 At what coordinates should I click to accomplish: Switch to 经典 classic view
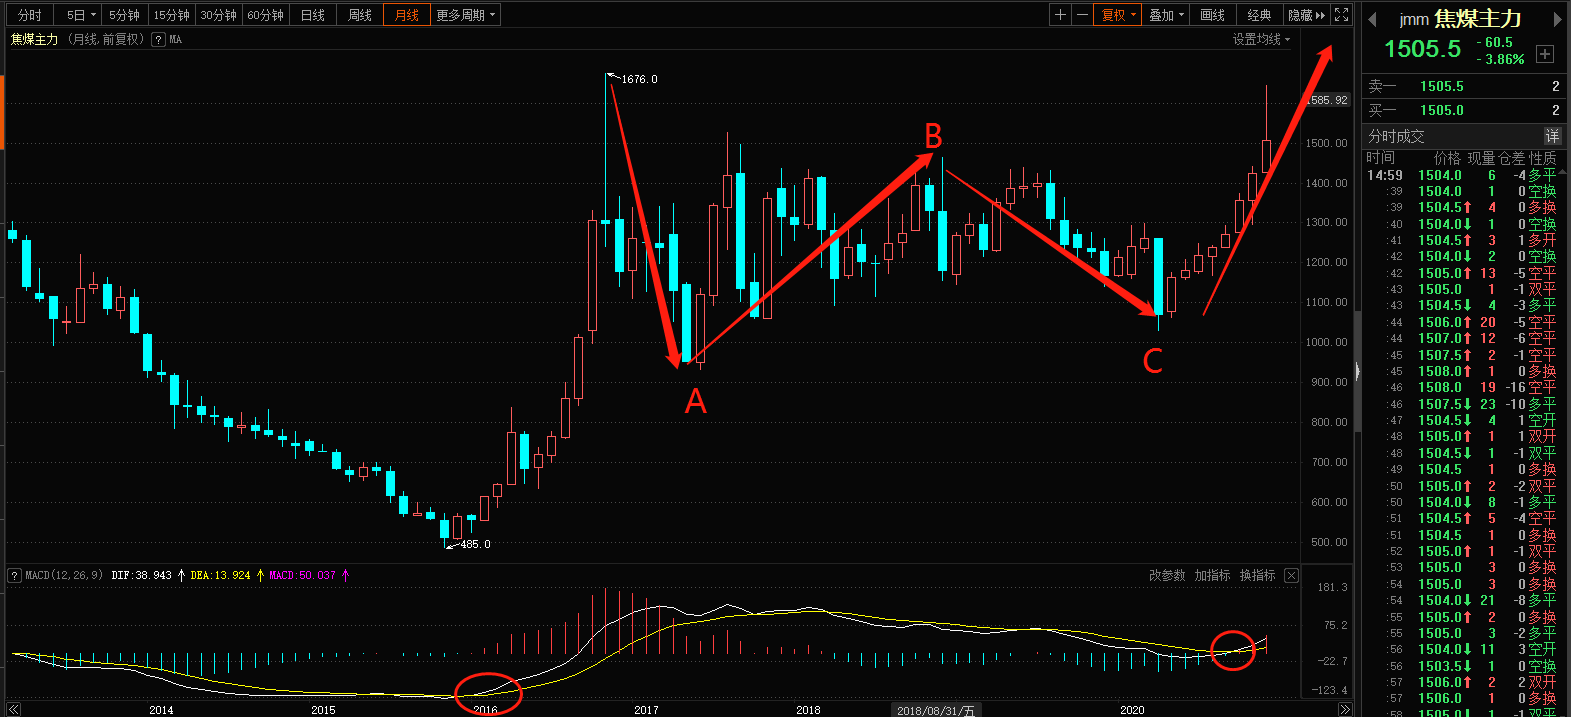tap(1259, 15)
